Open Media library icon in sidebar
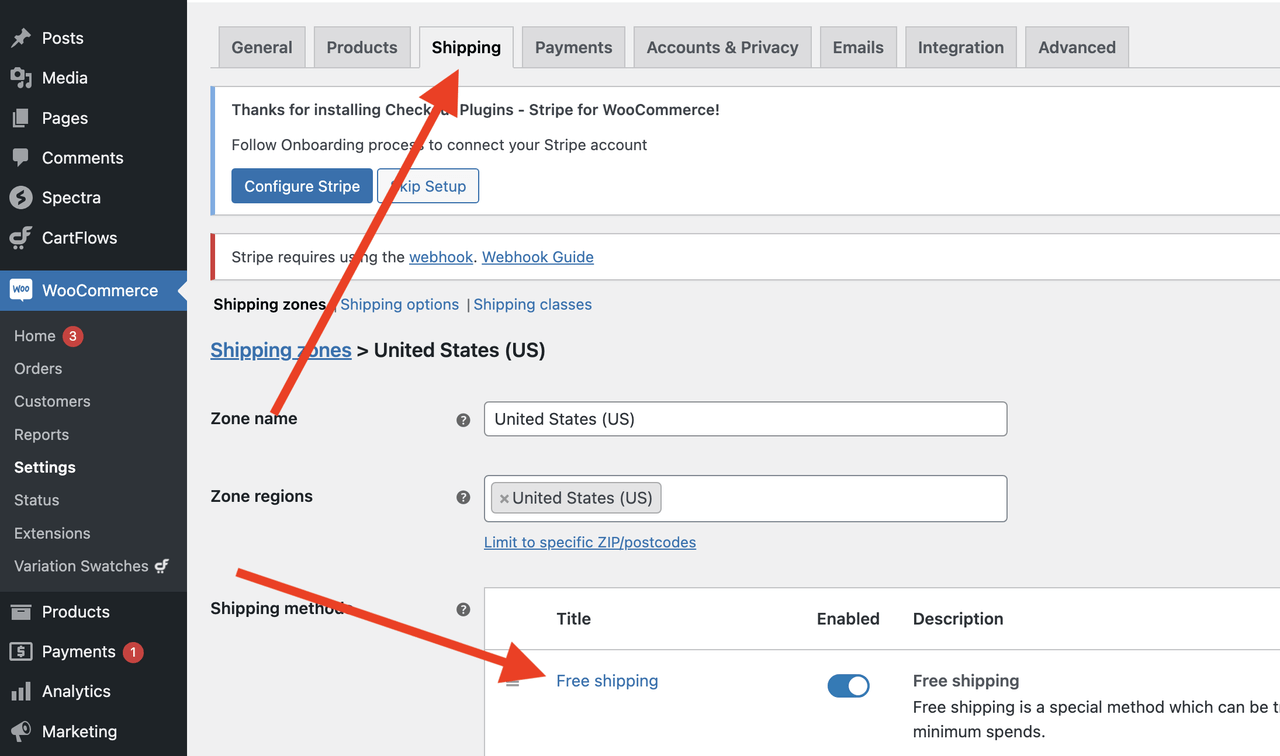 tap(20, 78)
